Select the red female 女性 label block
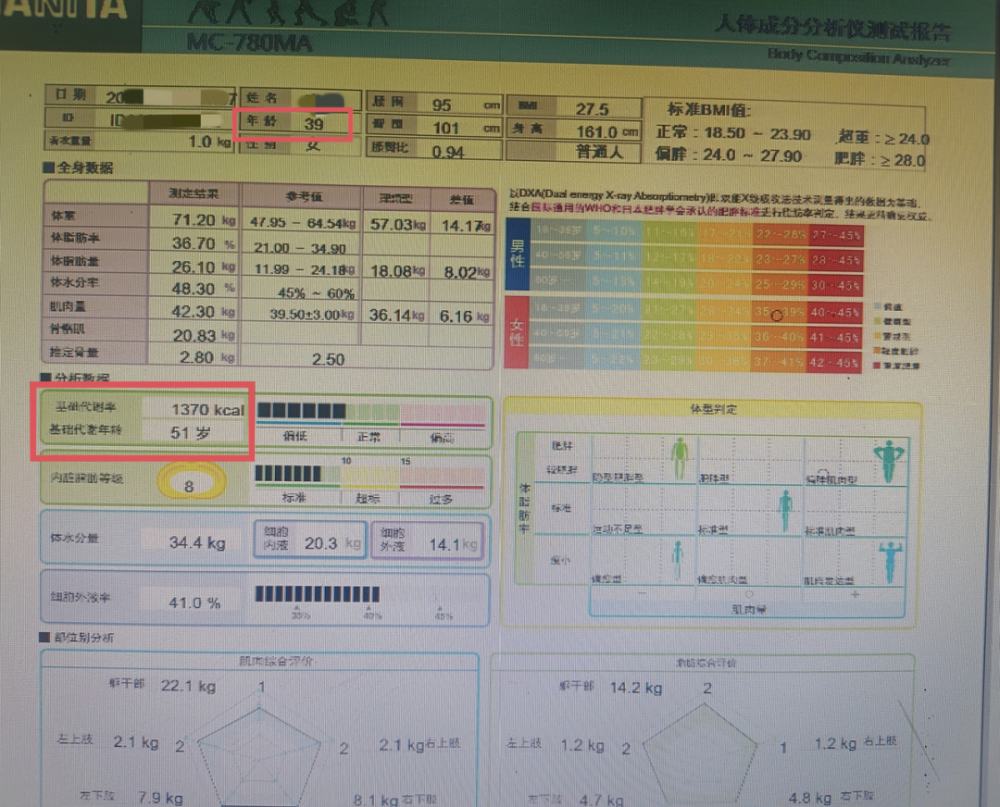1000x807 pixels. [x=517, y=332]
